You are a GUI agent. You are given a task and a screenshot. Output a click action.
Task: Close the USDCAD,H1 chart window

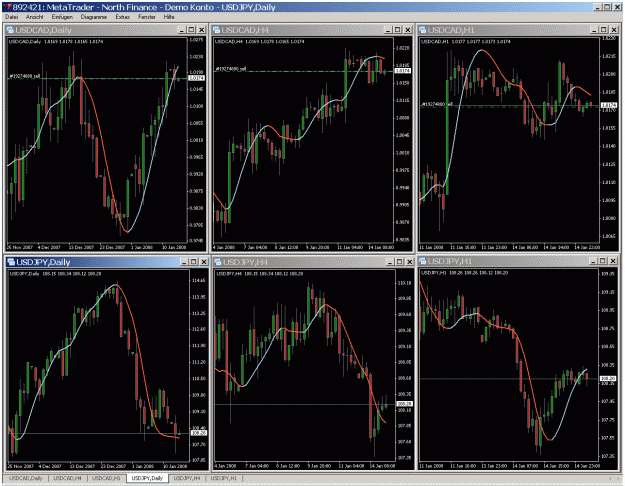tap(614, 30)
